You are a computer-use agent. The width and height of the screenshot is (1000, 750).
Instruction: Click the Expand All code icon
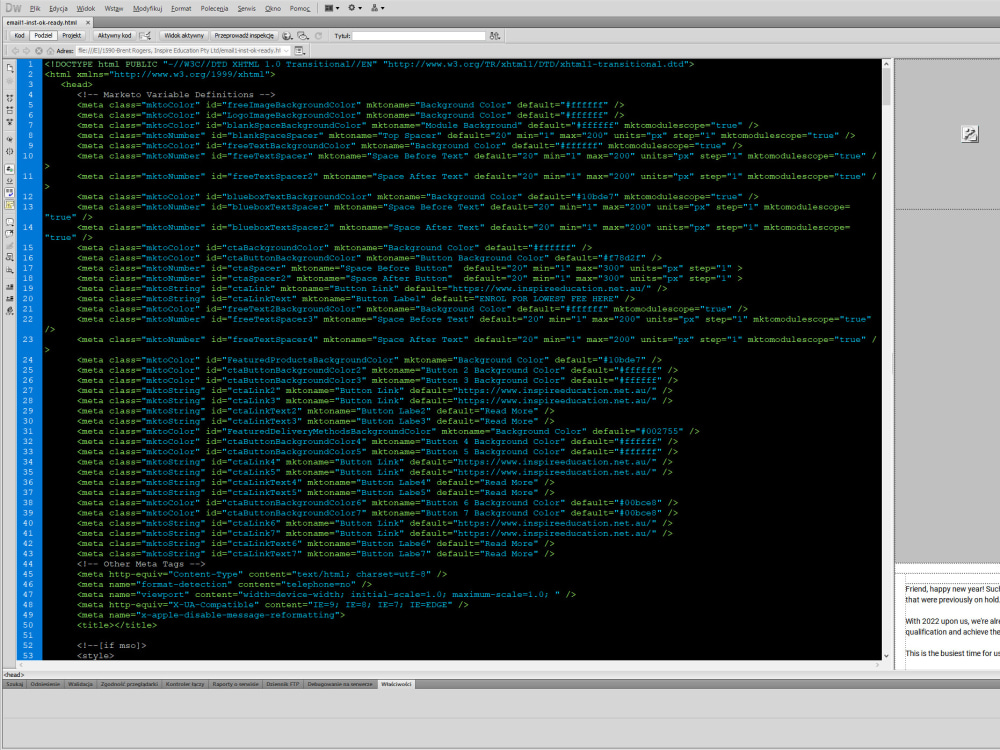pyautogui.click(x=10, y=121)
